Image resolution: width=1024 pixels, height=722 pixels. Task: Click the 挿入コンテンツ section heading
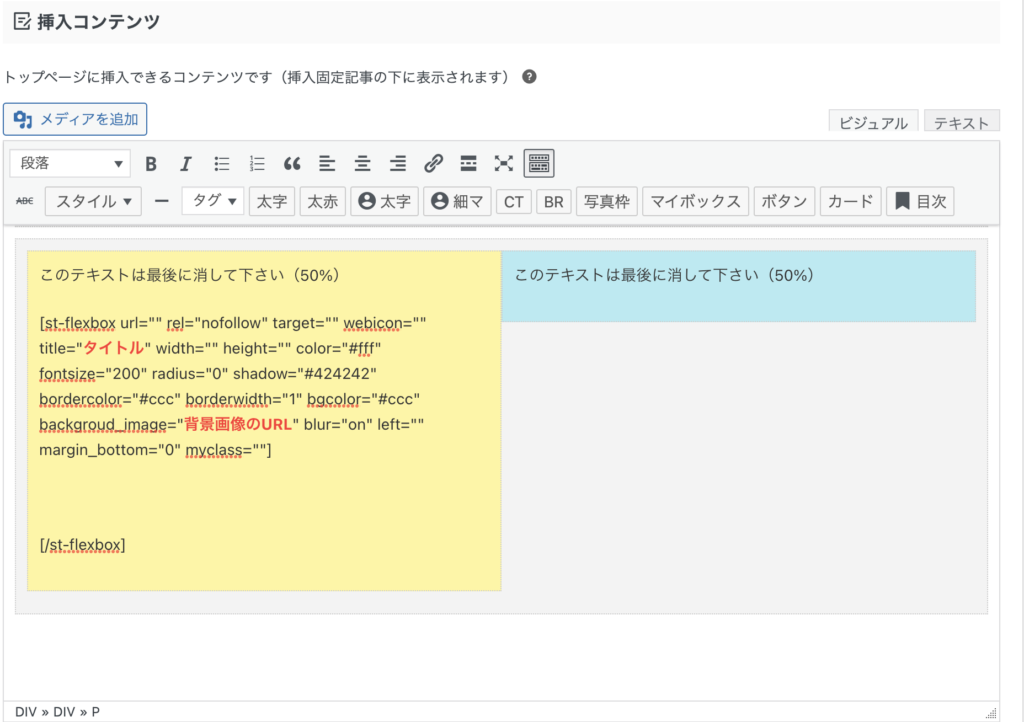[98, 22]
